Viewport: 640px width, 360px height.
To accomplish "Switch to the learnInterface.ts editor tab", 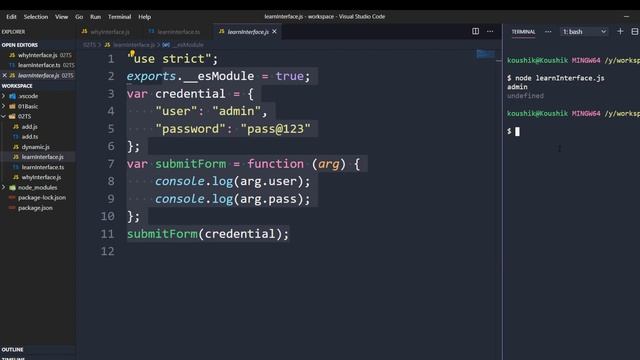I will (175, 32).
